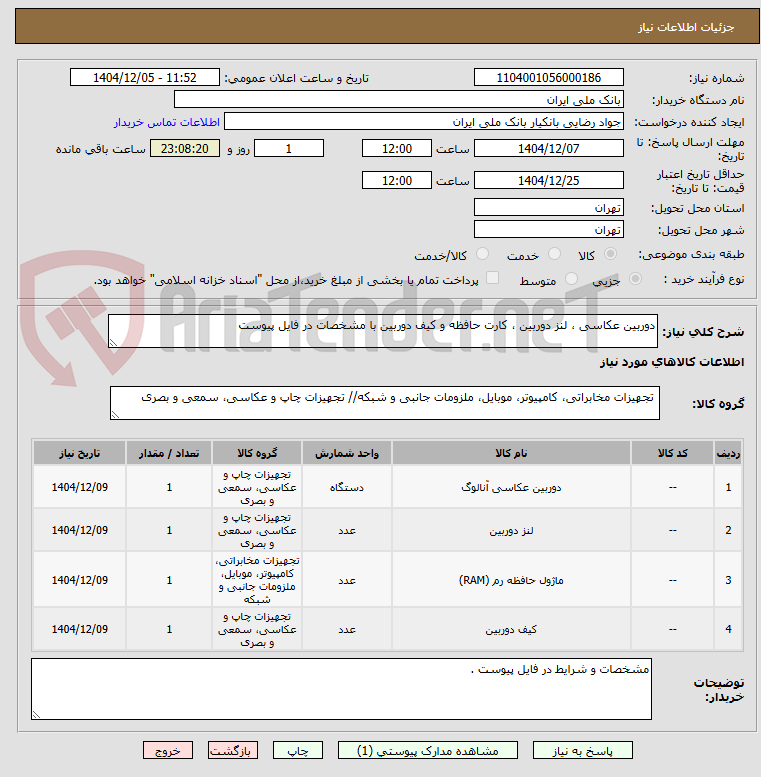
Task: Click the response deadline time field 12:00
Action: pos(397,148)
